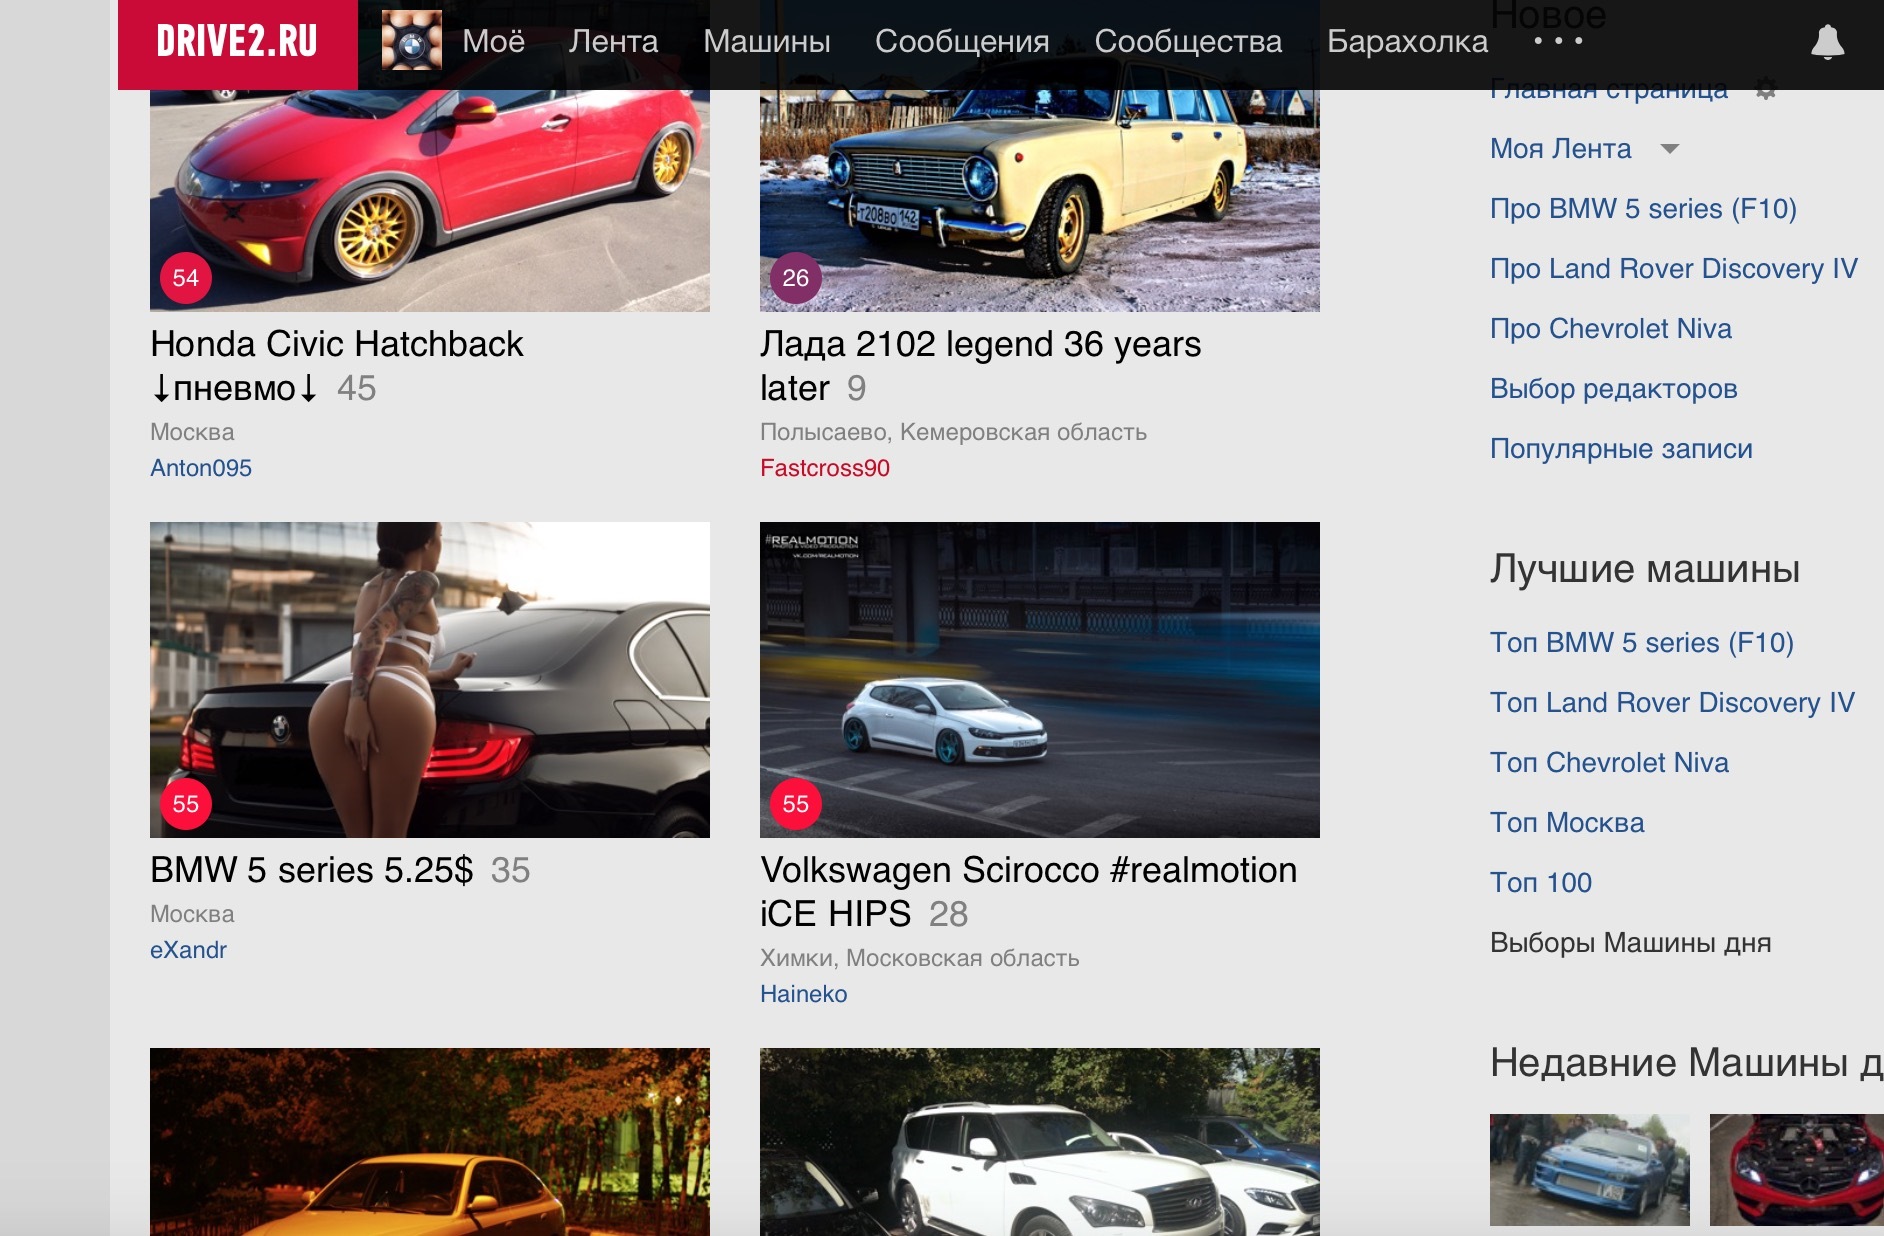The height and width of the screenshot is (1236, 1884).
Task: Click the DRIVE2.RU logo
Action: tap(237, 42)
